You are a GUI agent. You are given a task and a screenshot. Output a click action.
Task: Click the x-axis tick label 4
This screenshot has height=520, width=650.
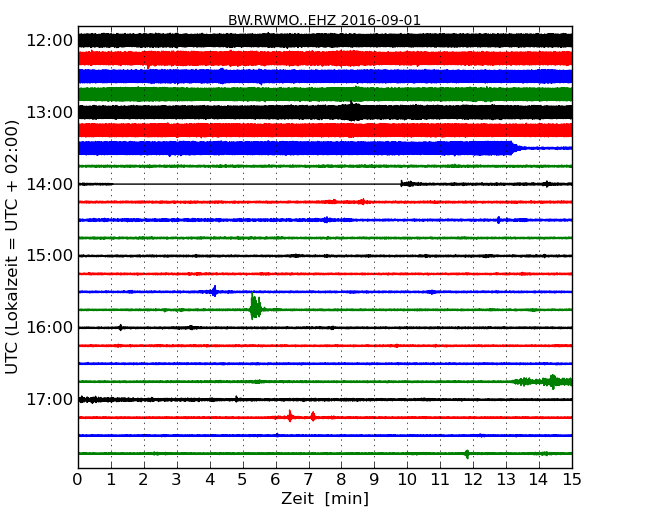210,480
